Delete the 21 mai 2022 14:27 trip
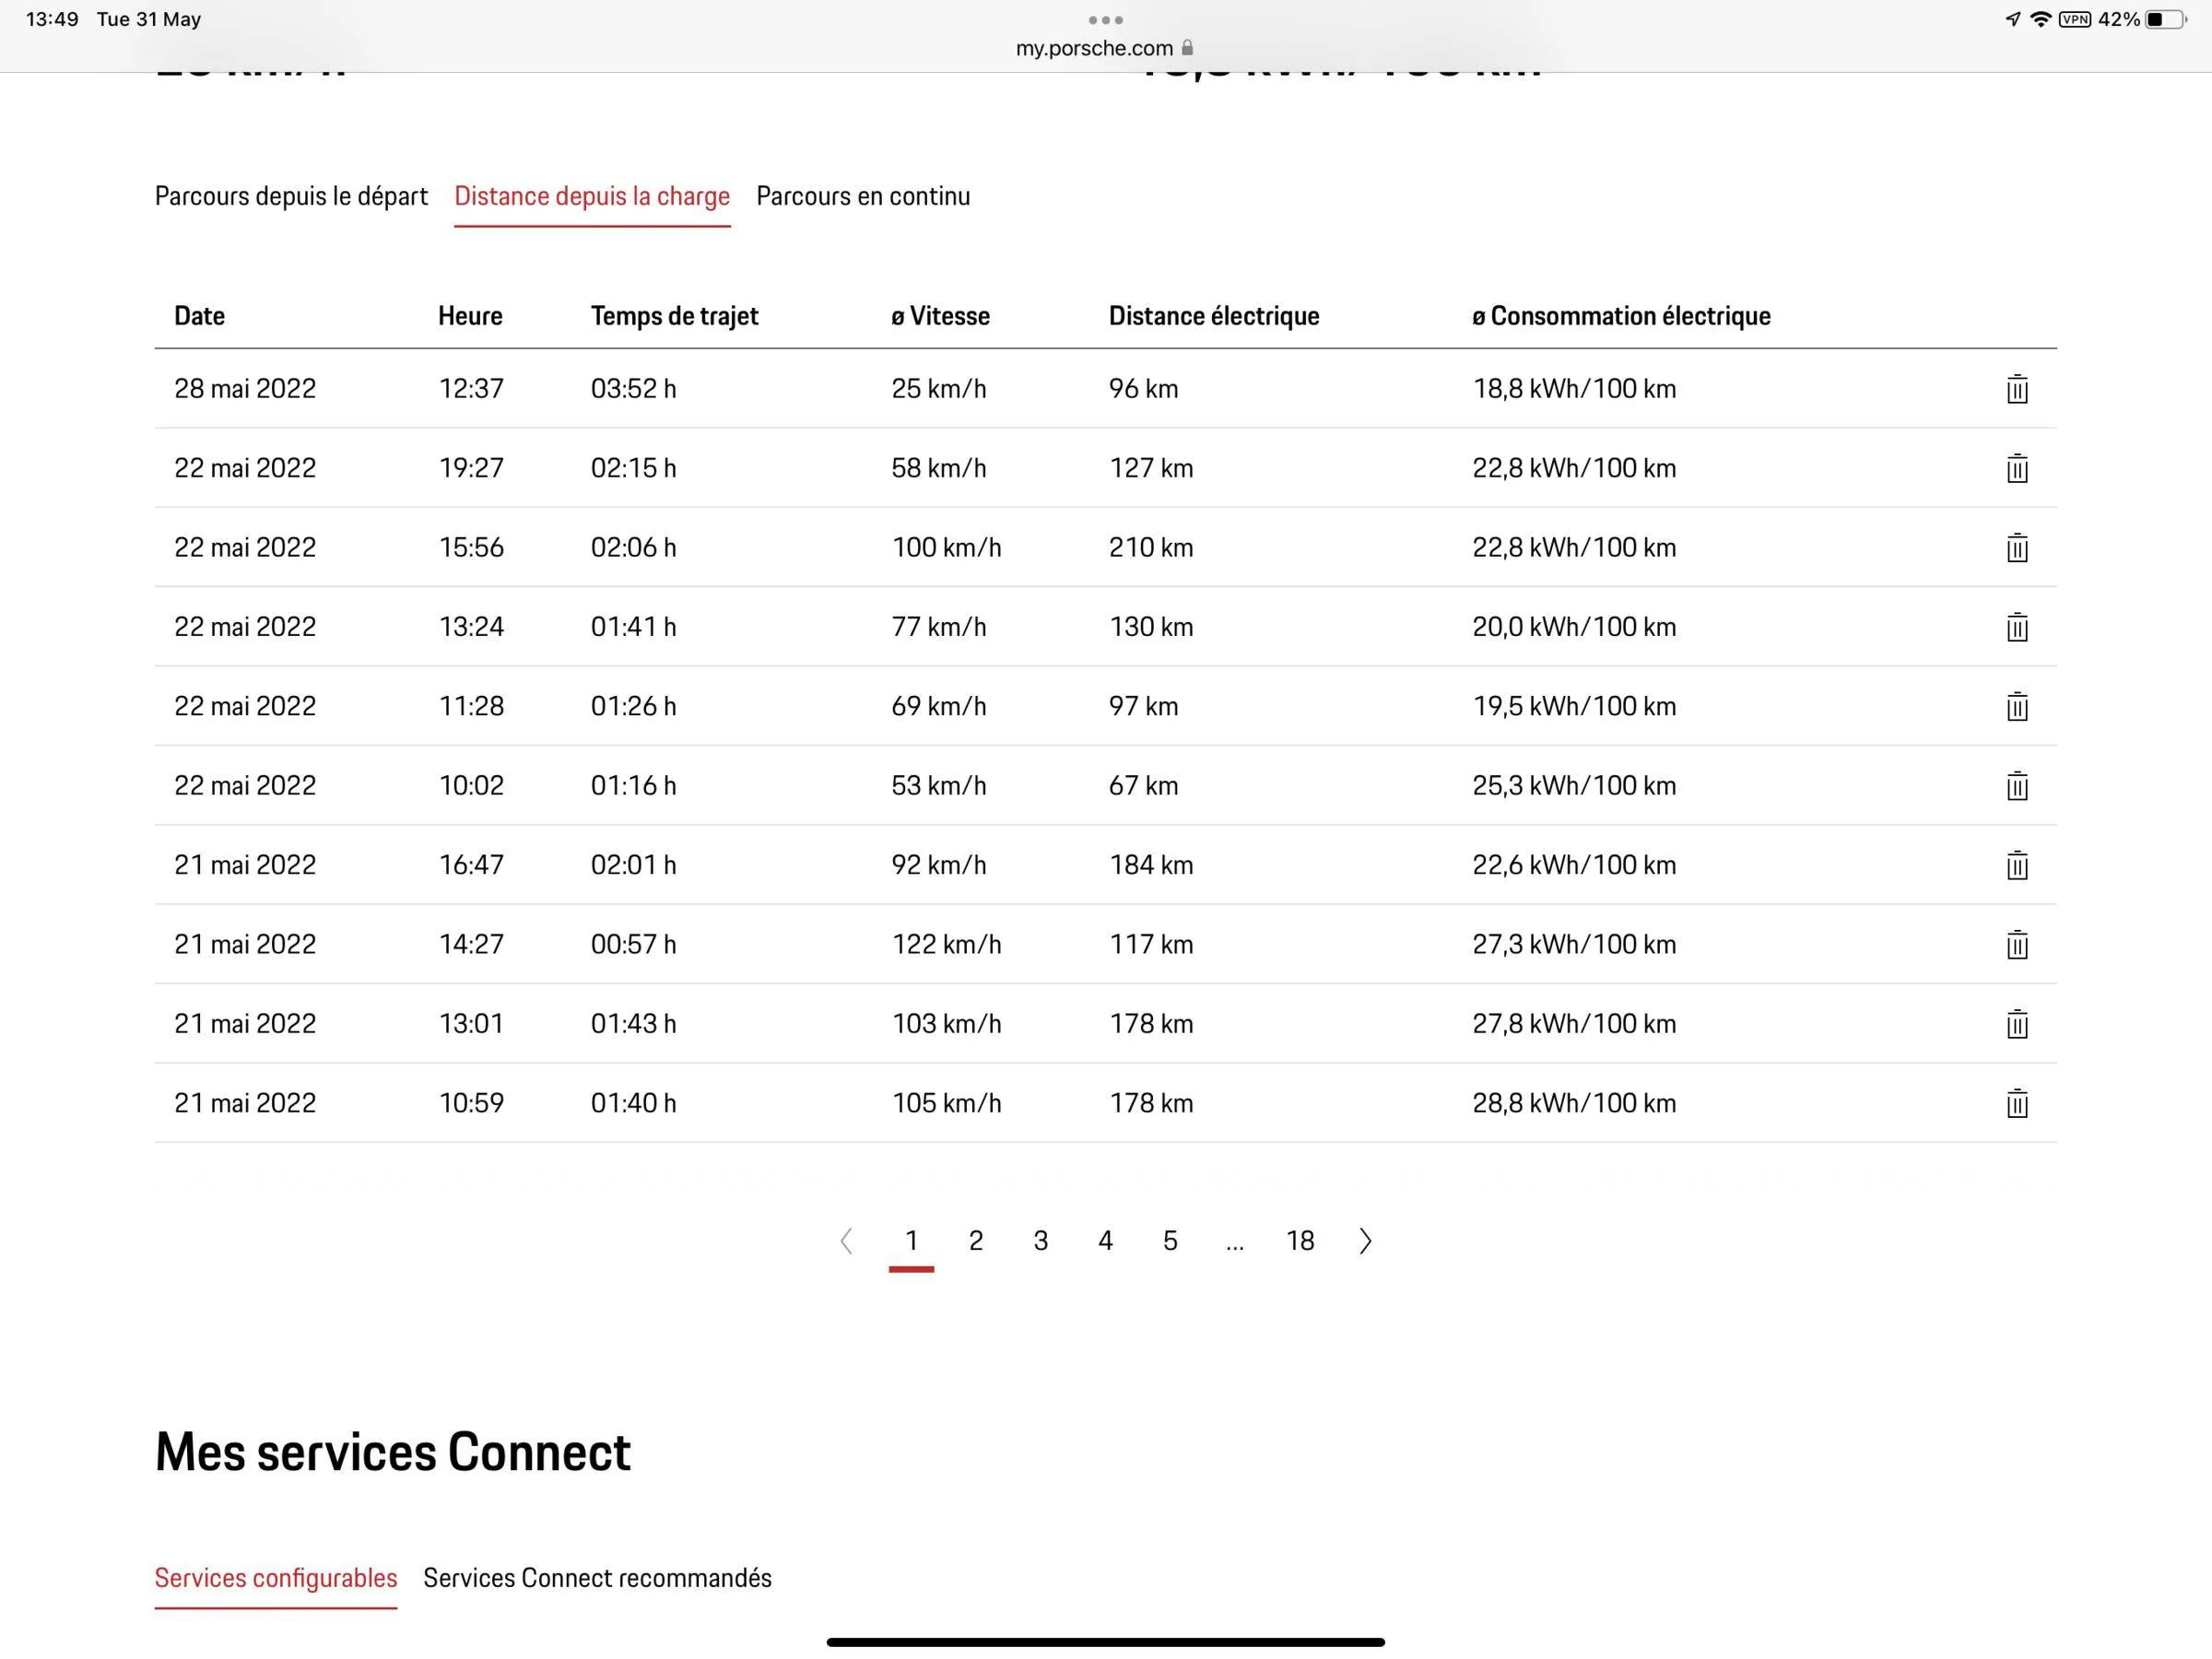The height and width of the screenshot is (1659, 2212). (x=2016, y=944)
